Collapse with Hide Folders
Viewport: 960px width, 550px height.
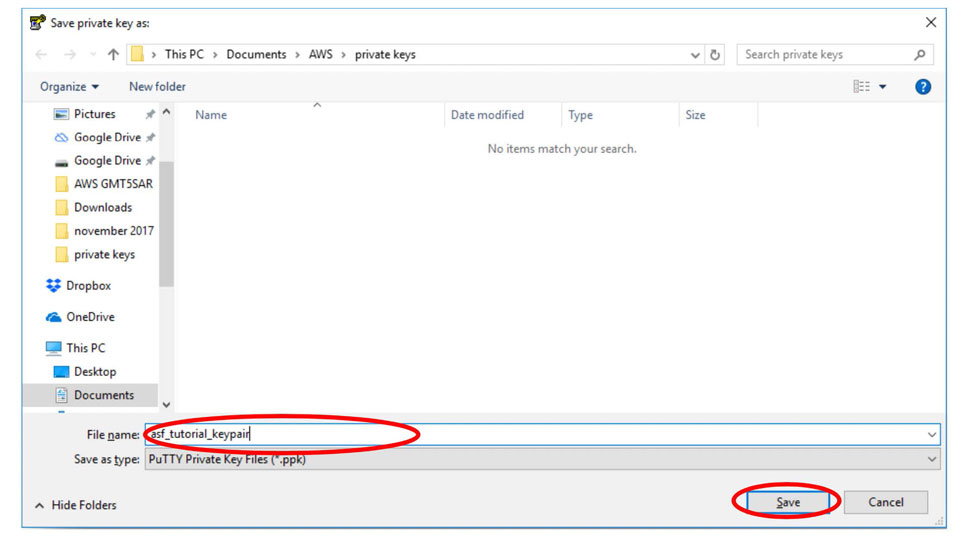coord(76,505)
